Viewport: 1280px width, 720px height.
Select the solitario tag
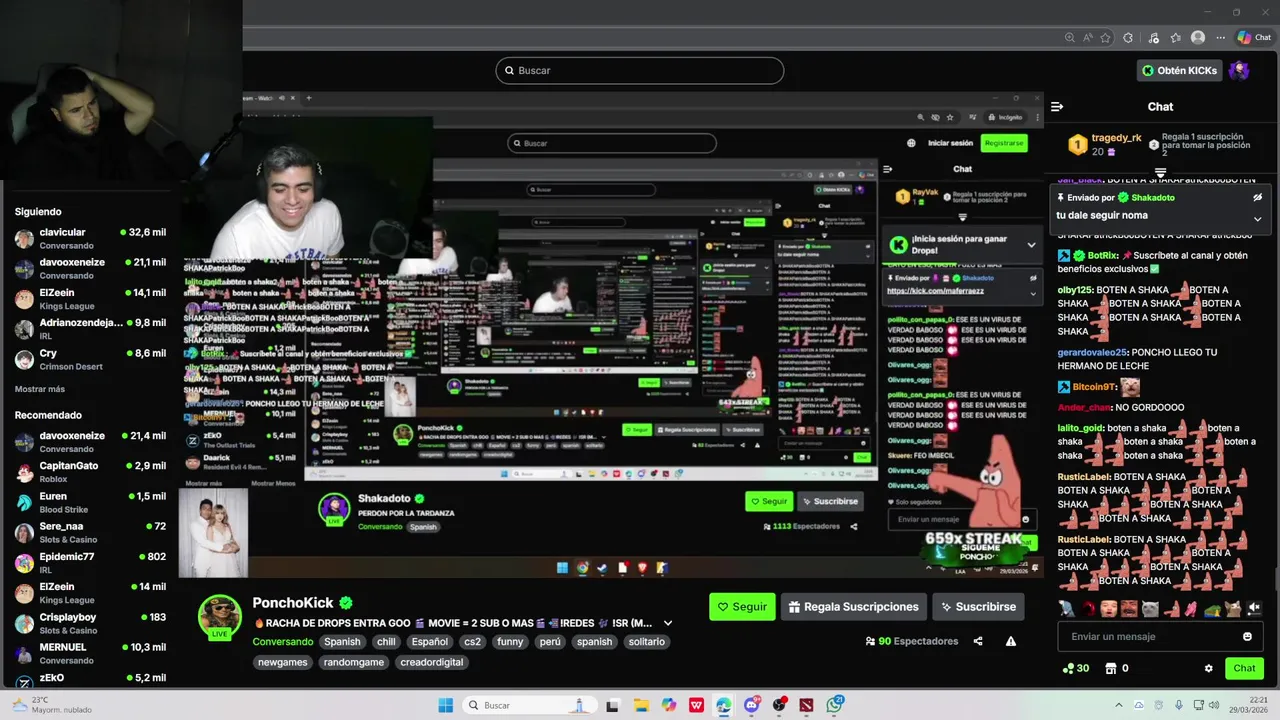646,642
